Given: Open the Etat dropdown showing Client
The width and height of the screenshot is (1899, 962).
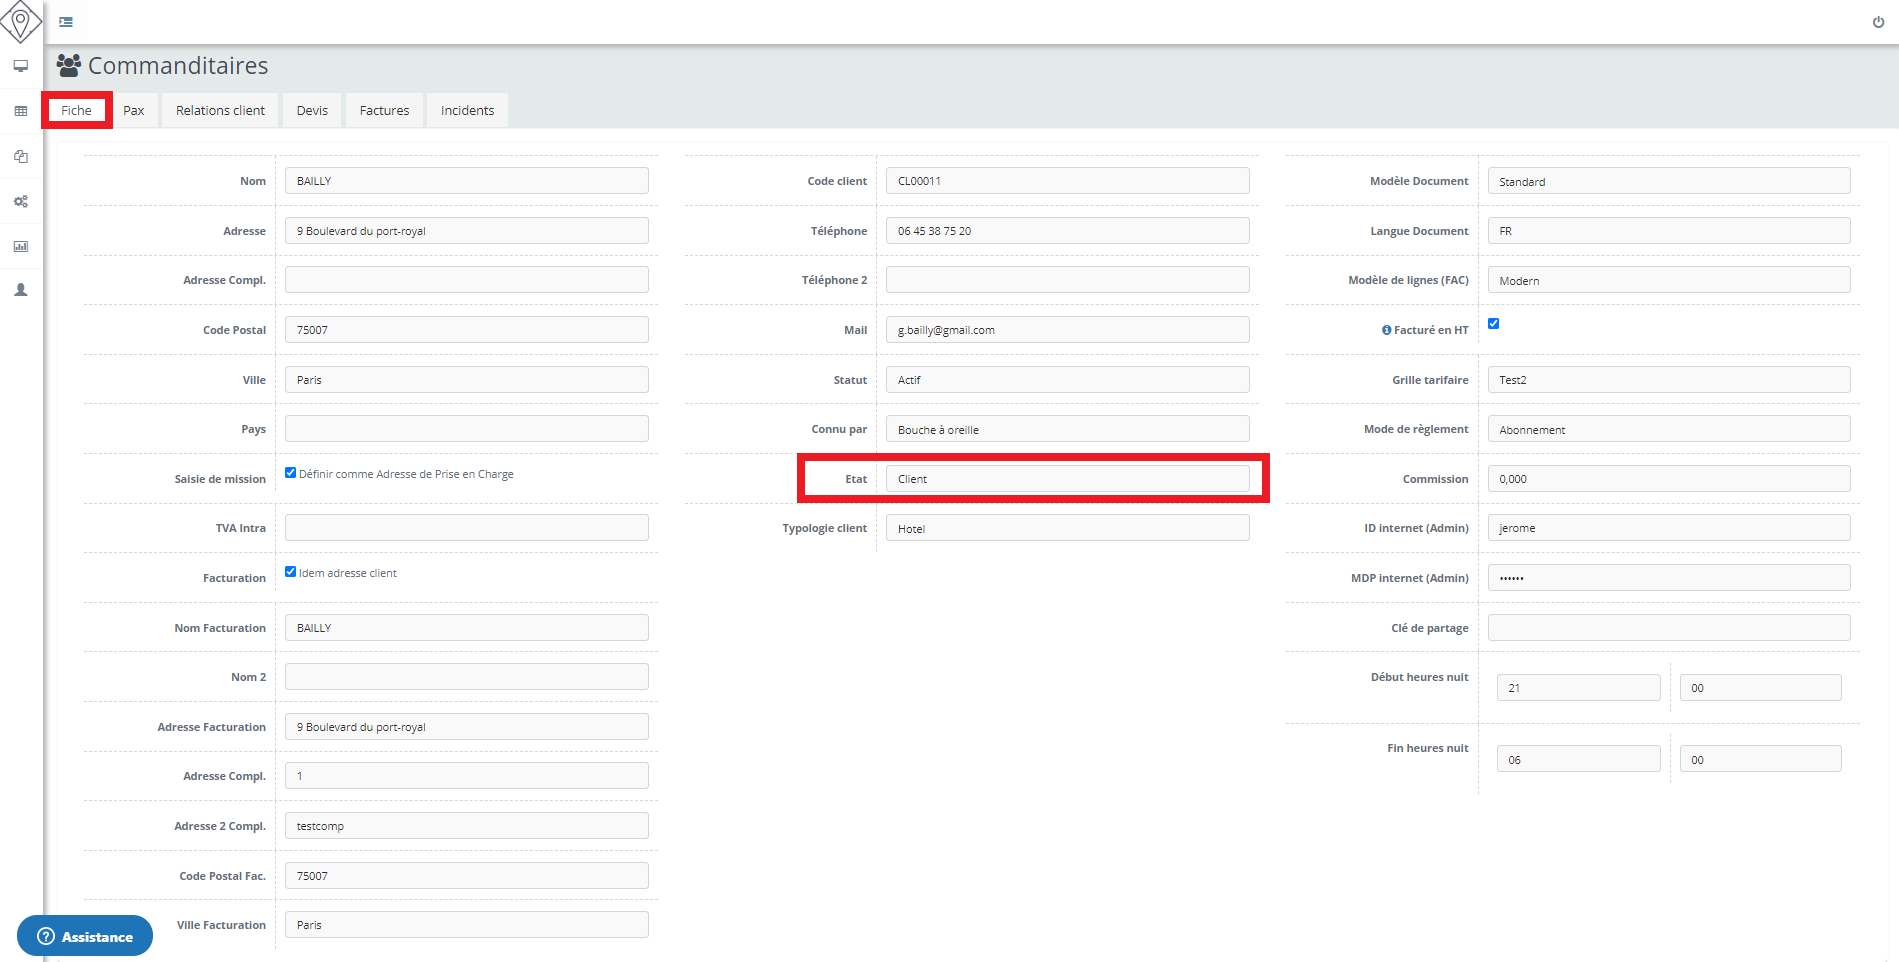Looking at the screenshot, I should [x=1067, y=479].
